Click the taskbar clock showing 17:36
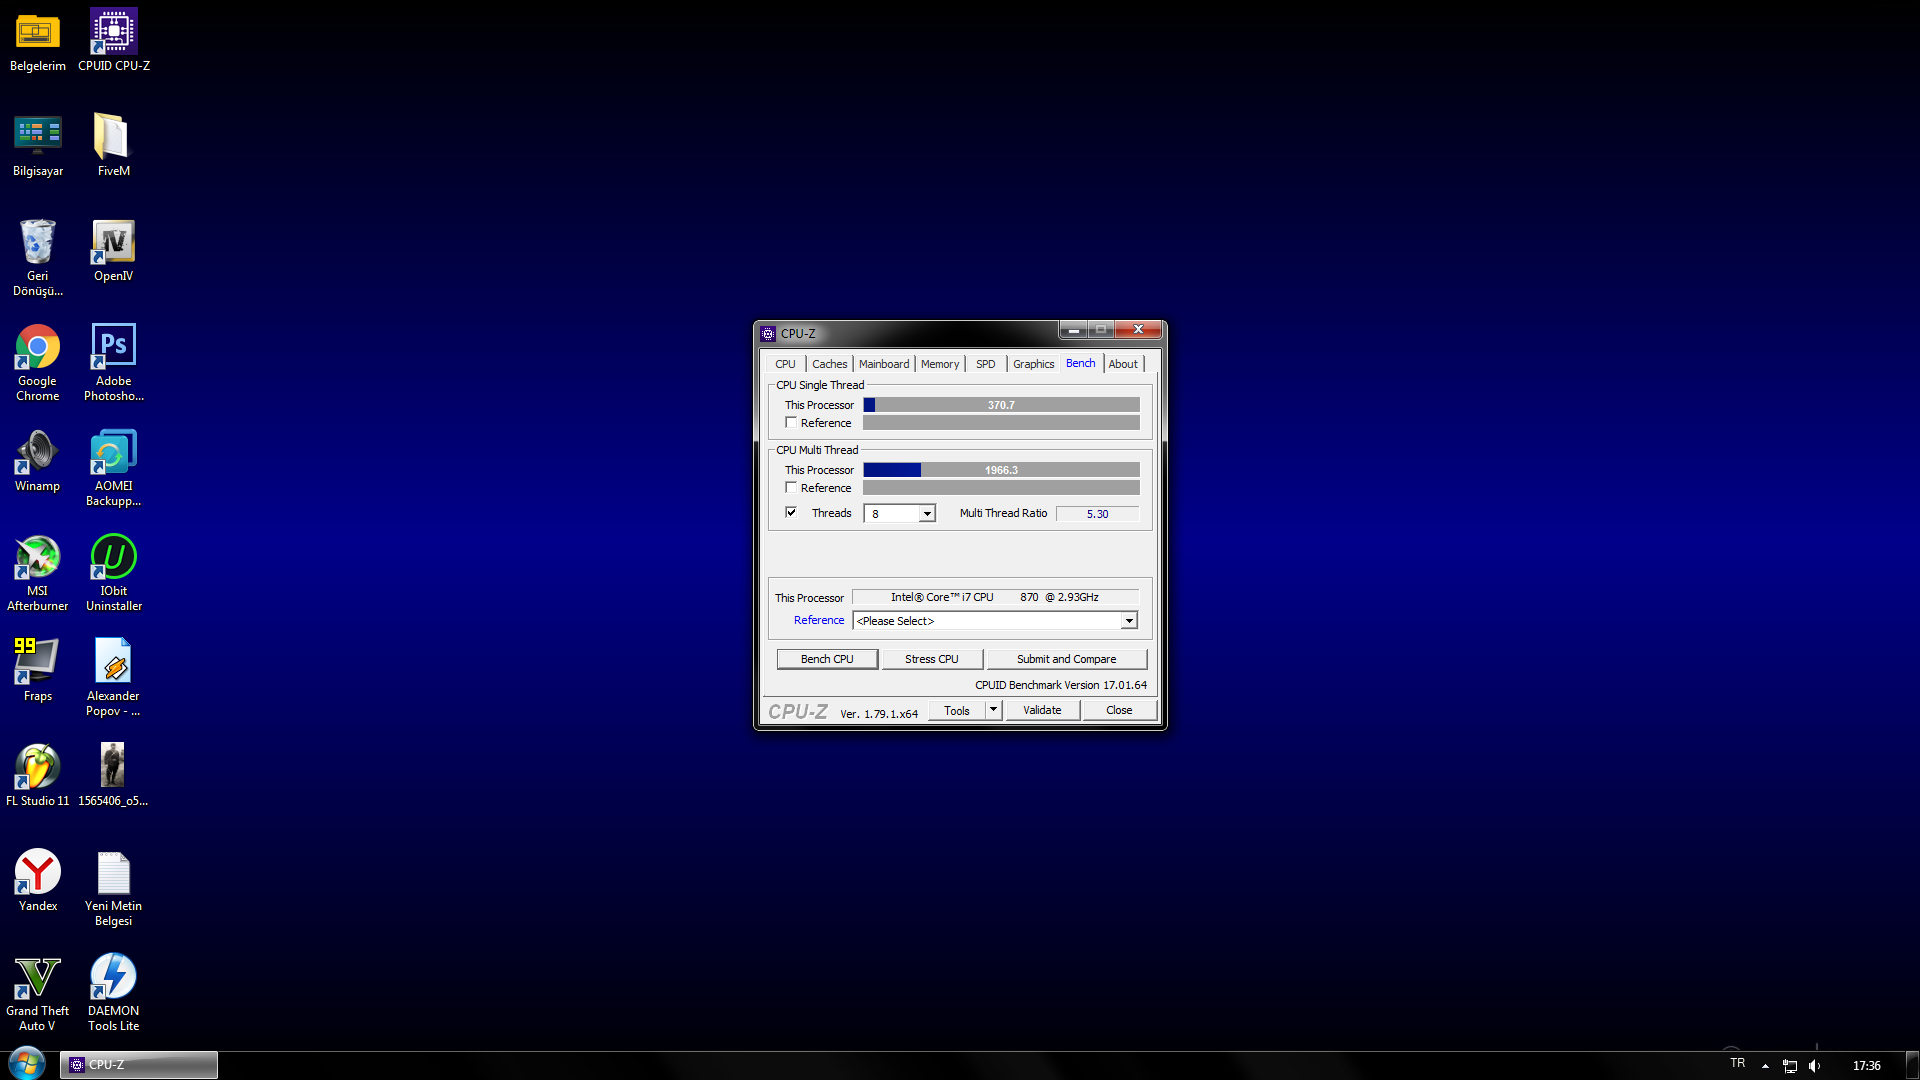This screenshot has height=1080, width=1920. point(1866,1066)
